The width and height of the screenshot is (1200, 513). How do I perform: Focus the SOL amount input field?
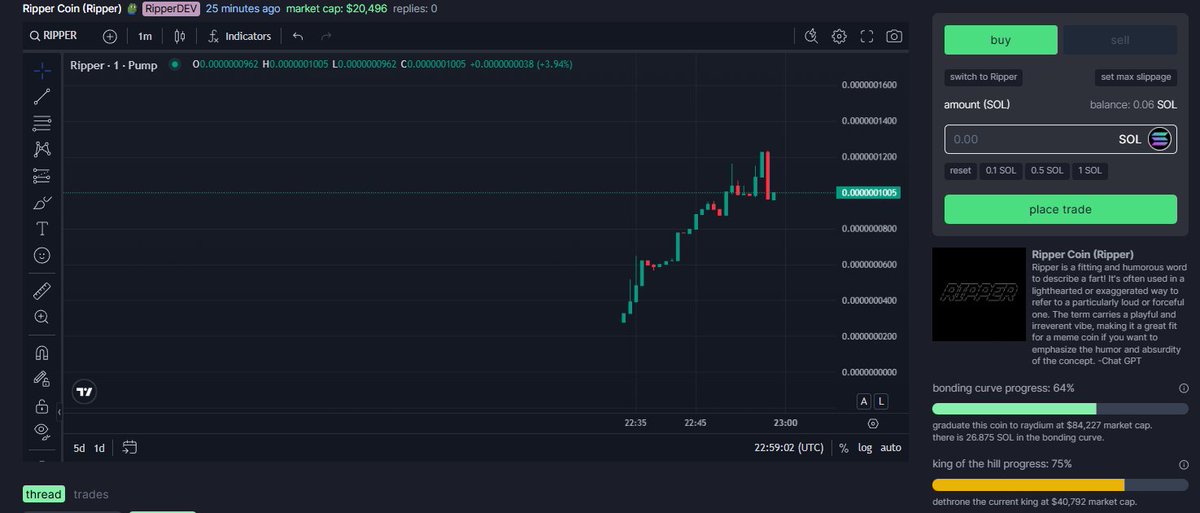coord(1061,139)
